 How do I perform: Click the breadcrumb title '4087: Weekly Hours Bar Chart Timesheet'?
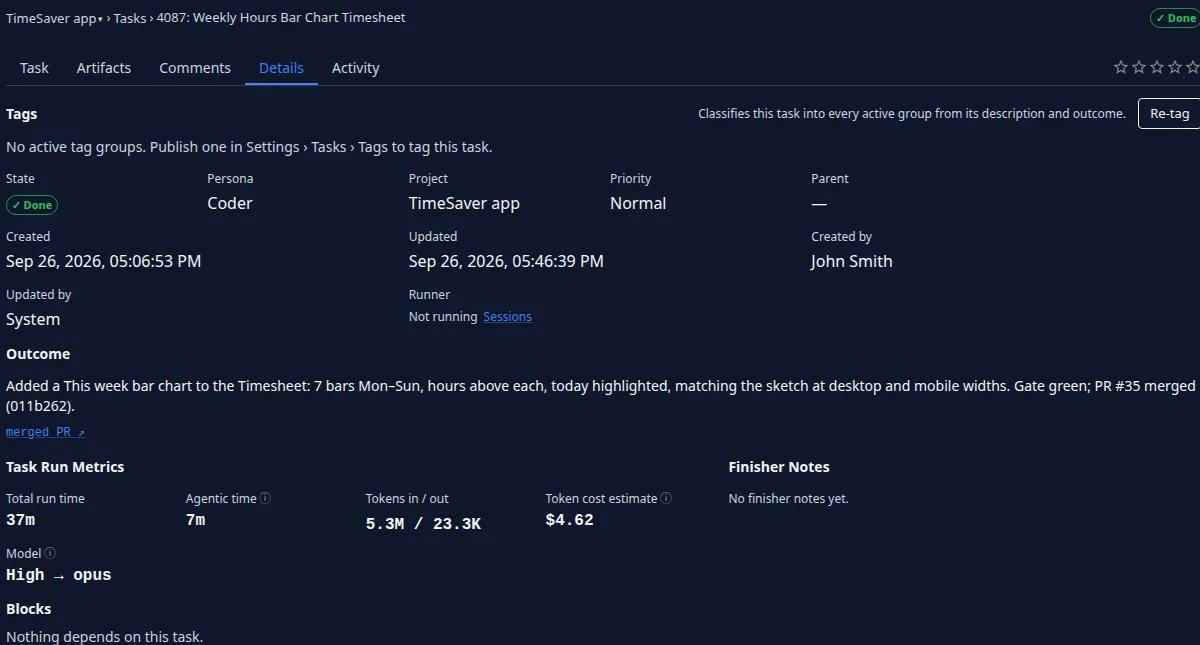(281, 18)
